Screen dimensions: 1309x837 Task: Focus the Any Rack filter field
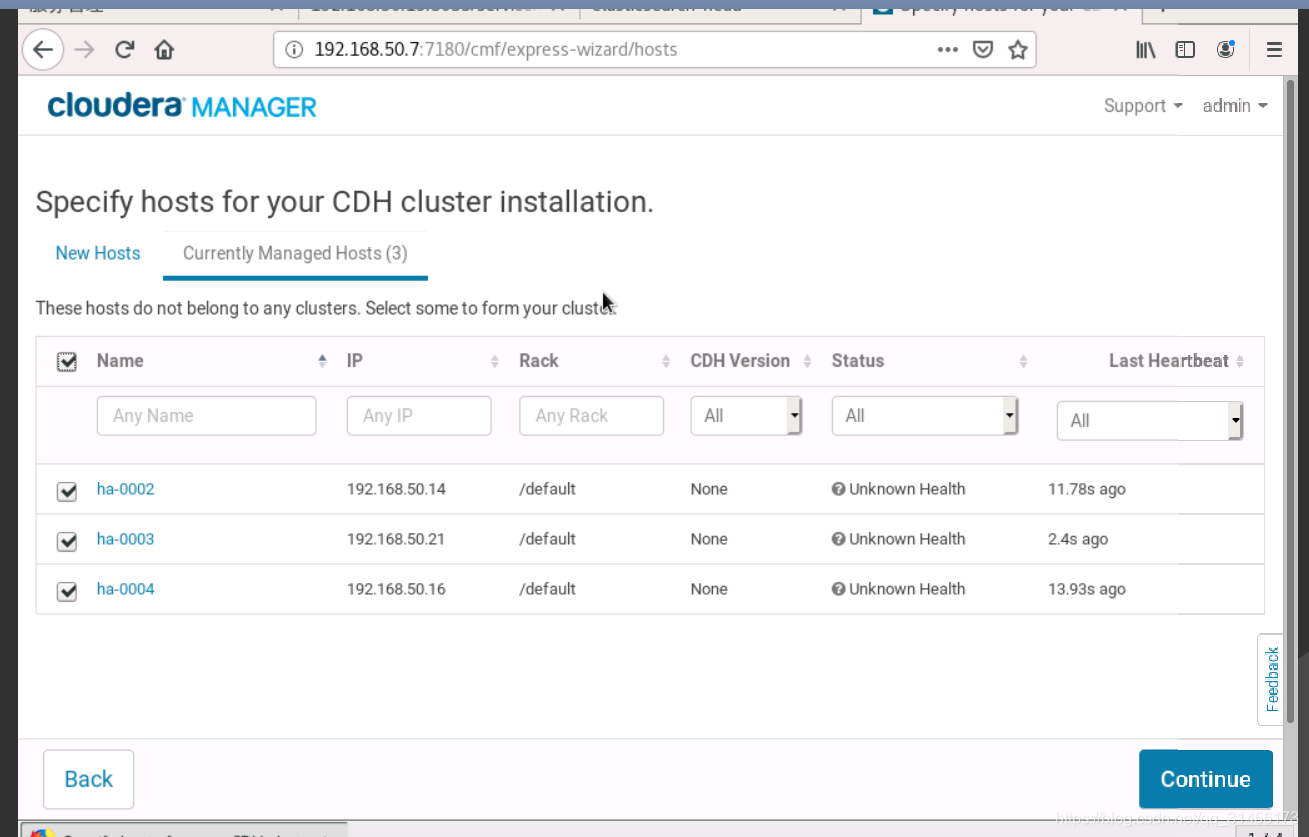click(x=591, y=415)
